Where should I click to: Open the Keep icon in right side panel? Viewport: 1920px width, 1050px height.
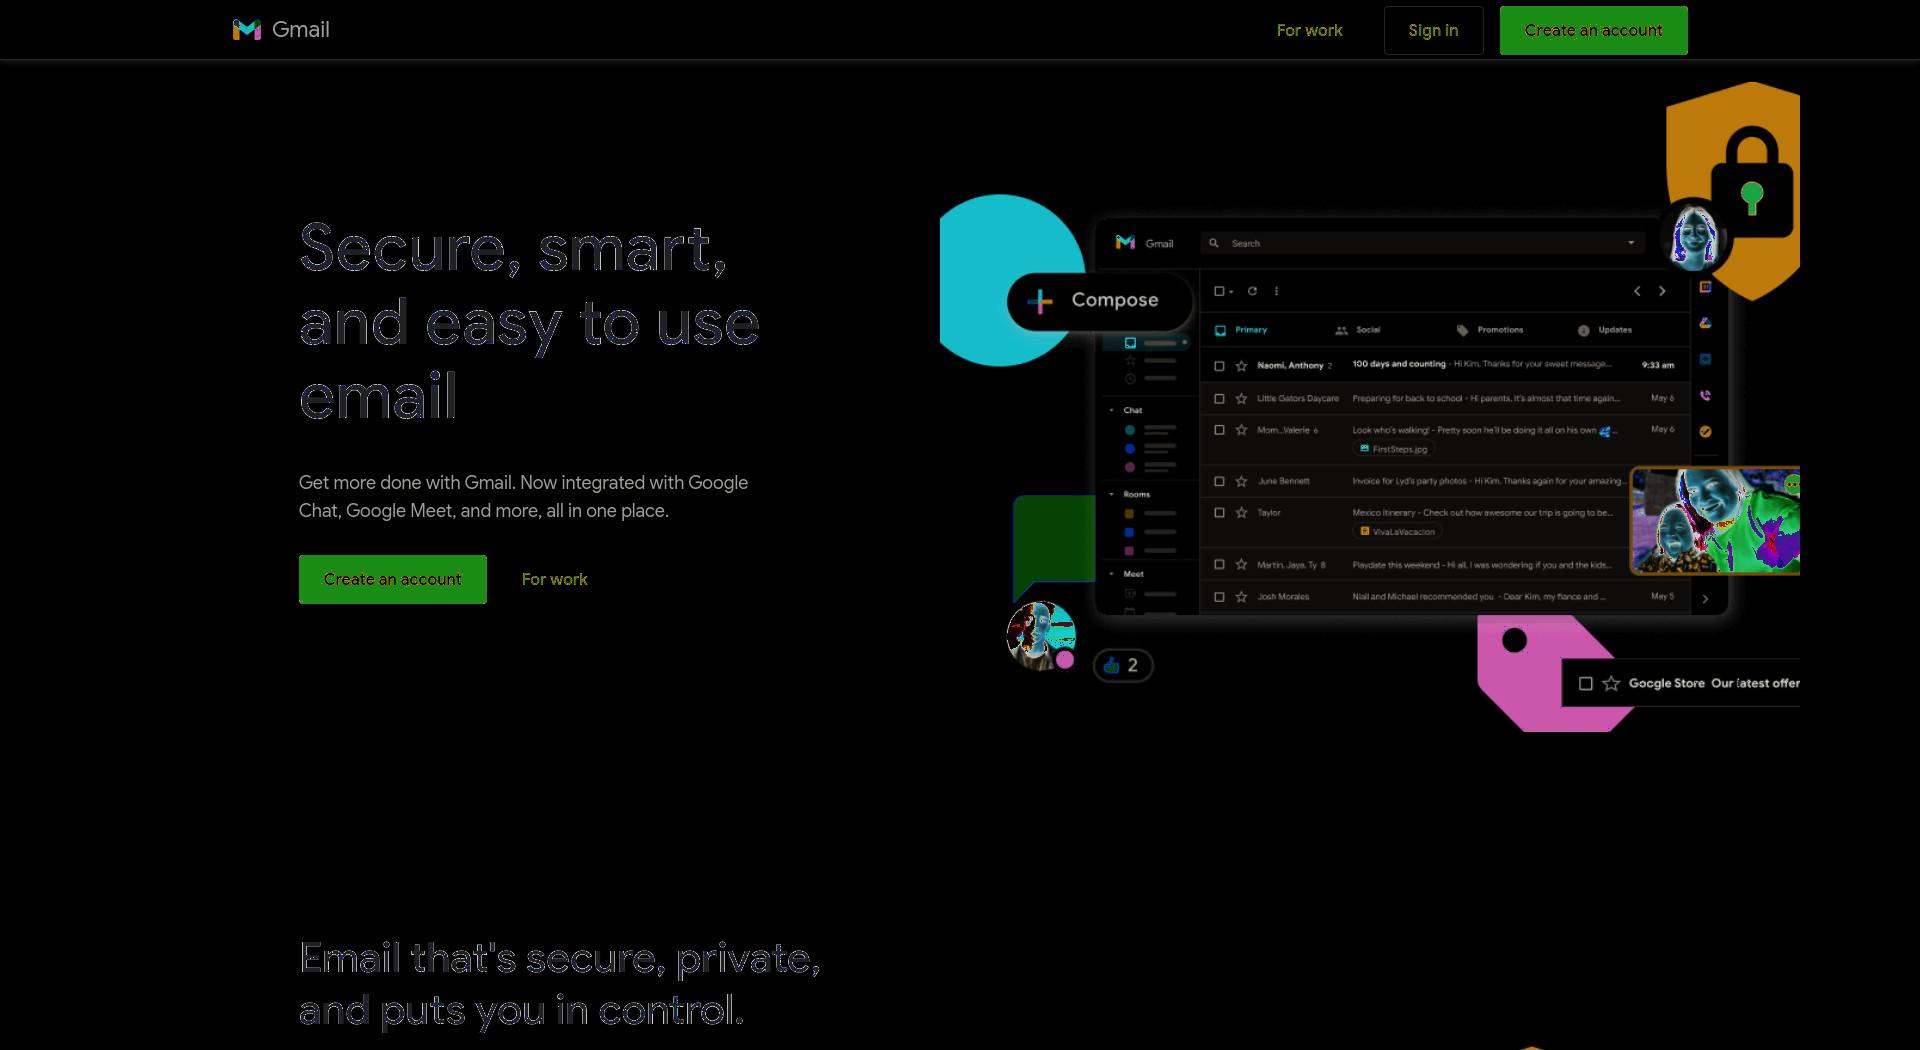point(1705,359)
